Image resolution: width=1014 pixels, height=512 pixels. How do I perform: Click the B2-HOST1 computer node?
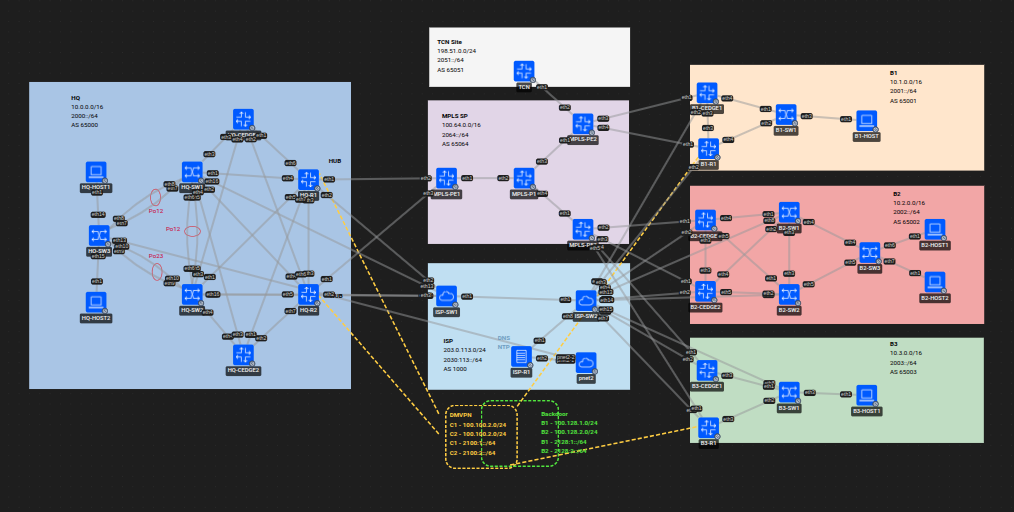[934, 229]
